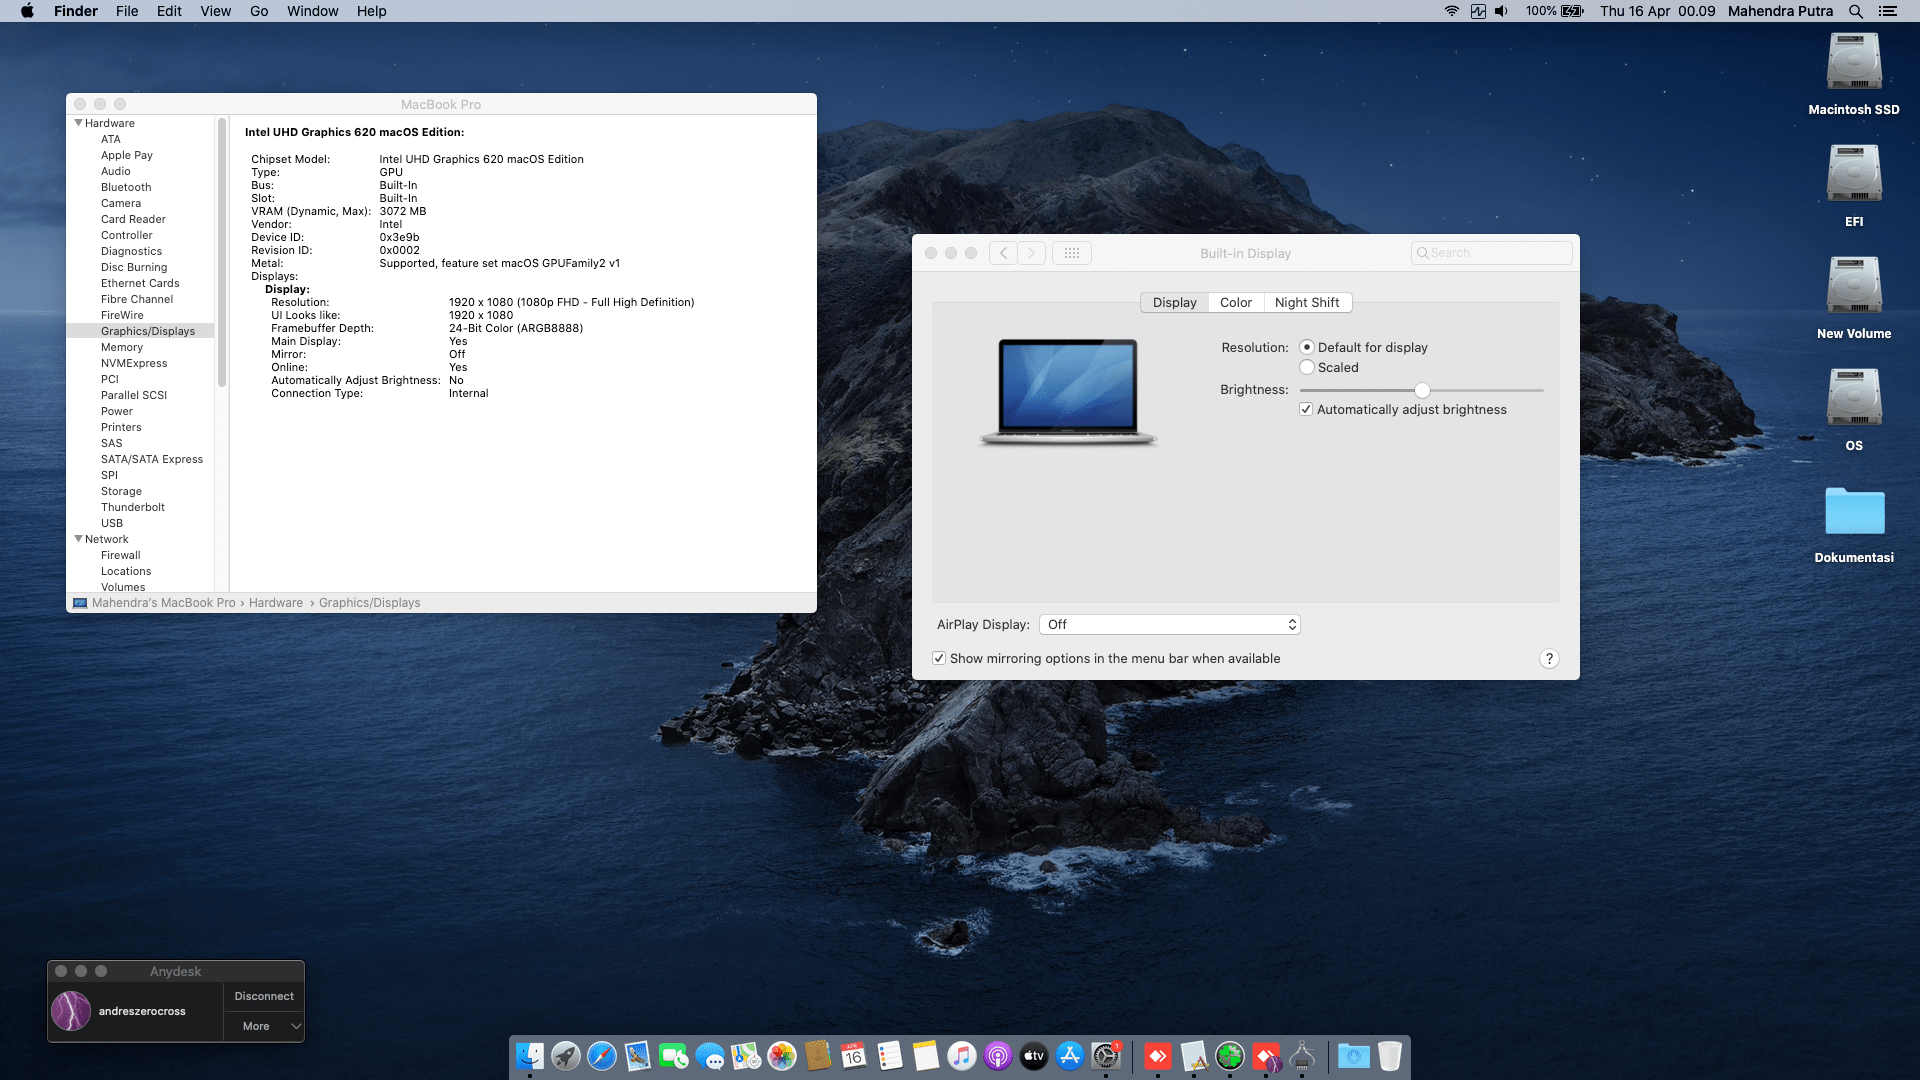Open Trash in the dock
Viewport: 1920px width, 1080px height.
[1390, 1056]
